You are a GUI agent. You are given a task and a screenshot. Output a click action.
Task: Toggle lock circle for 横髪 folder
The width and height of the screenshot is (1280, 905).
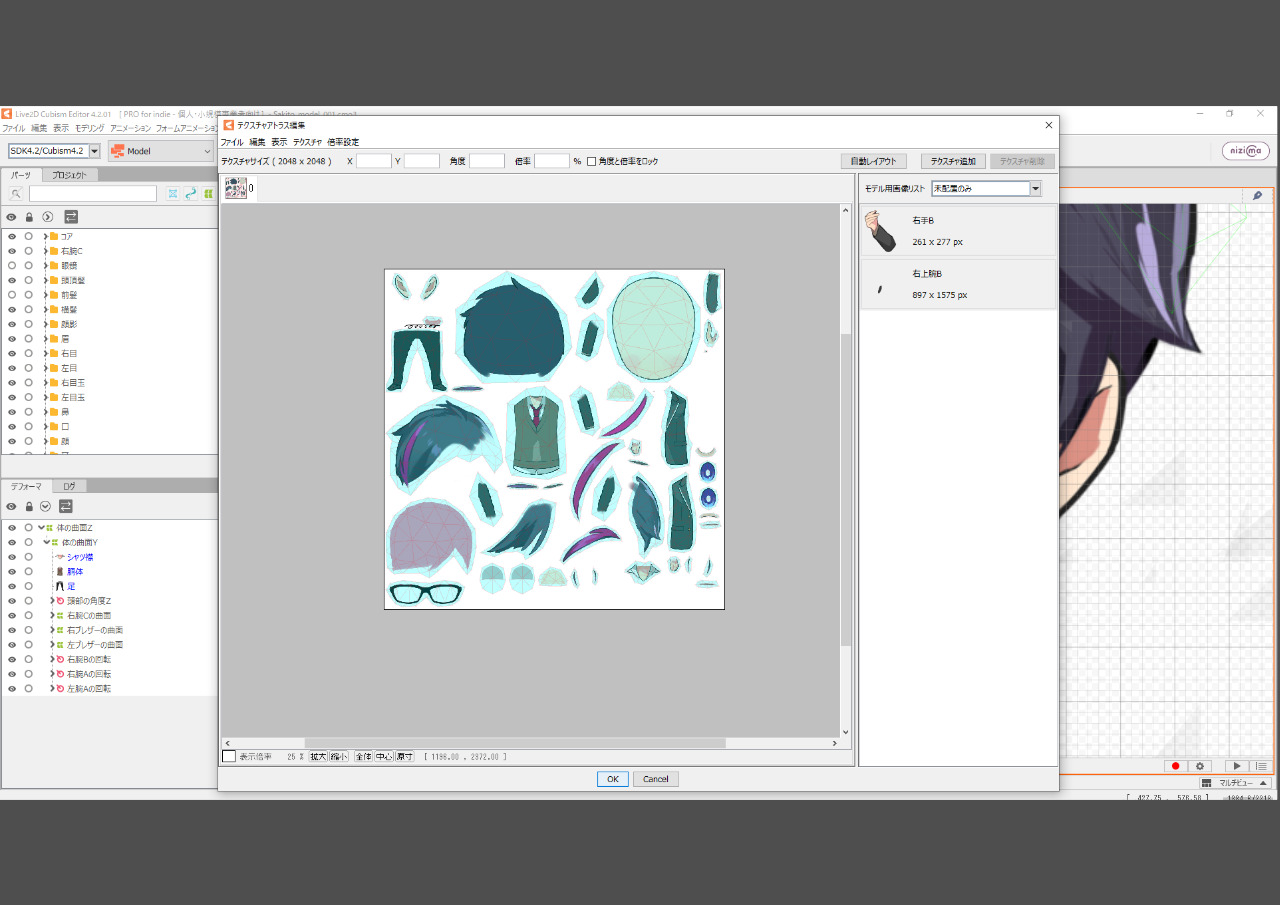click(x=29, y=310)
